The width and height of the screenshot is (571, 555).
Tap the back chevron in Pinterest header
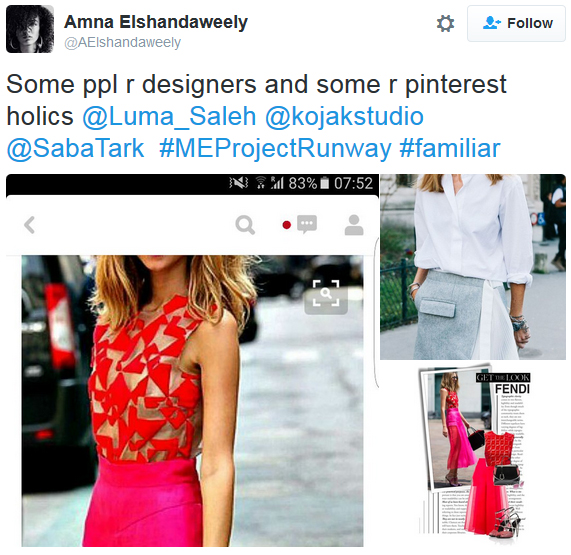(x=30, y=225)
